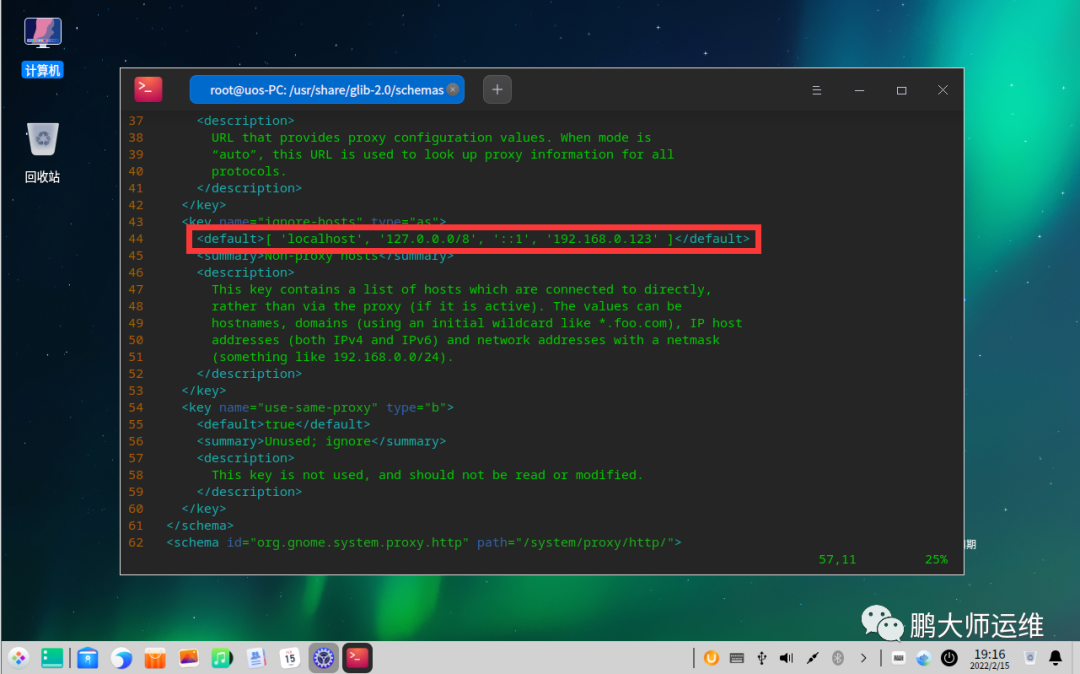Open a new terminal tab with plus button

[497, 90]
